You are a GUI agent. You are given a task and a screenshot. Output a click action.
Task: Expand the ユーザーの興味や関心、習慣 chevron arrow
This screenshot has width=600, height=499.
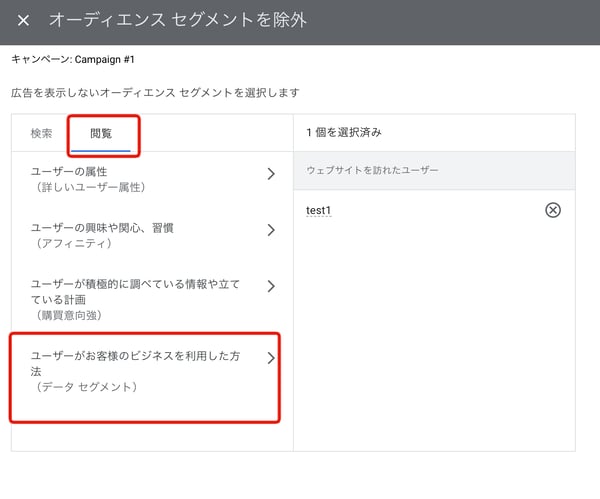click(x=271, y=230)
